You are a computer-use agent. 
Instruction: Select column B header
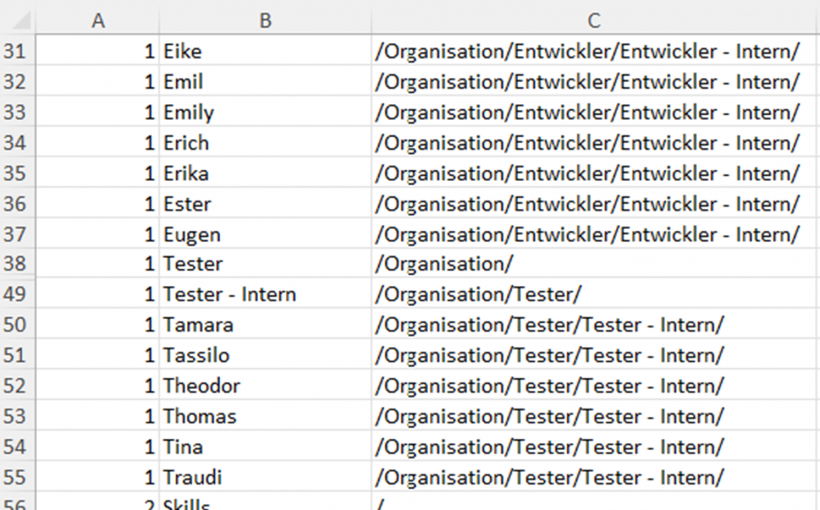pos(265,20)
